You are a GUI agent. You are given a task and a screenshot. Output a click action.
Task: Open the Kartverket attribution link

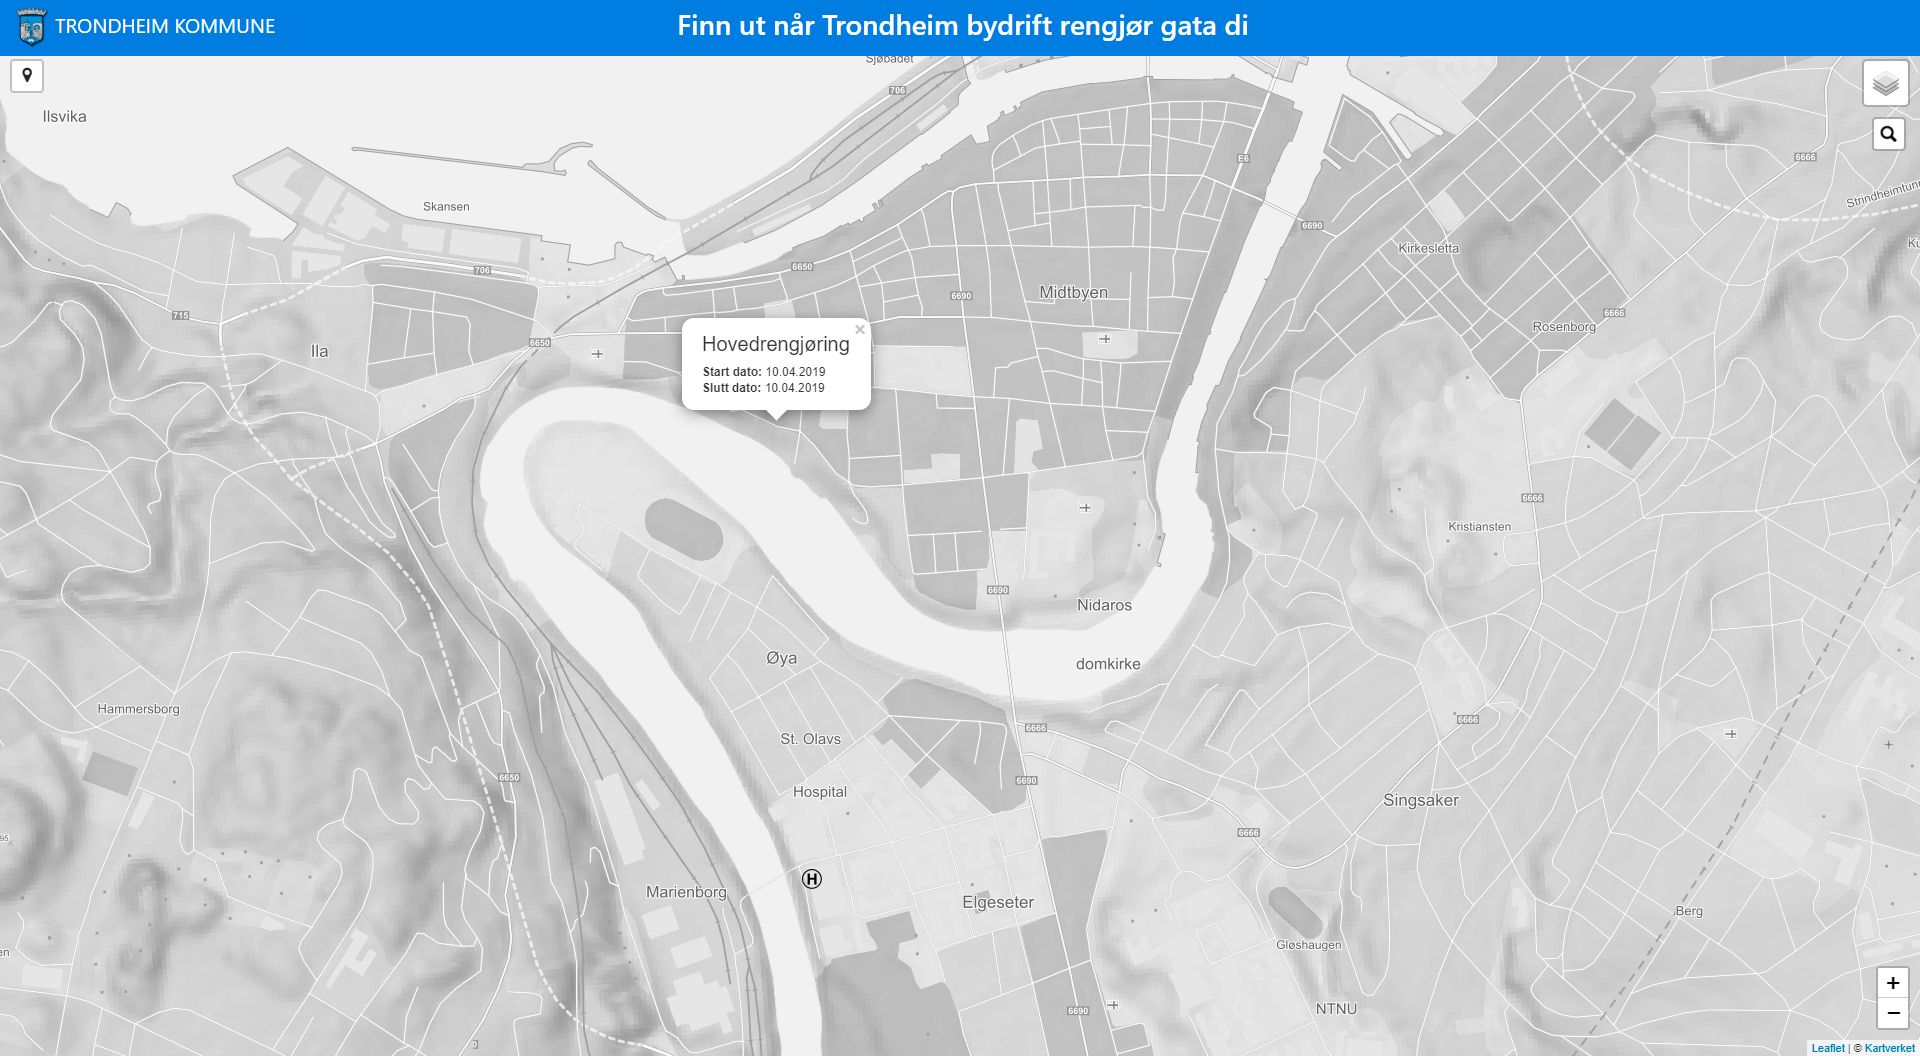(1889, 1048)
